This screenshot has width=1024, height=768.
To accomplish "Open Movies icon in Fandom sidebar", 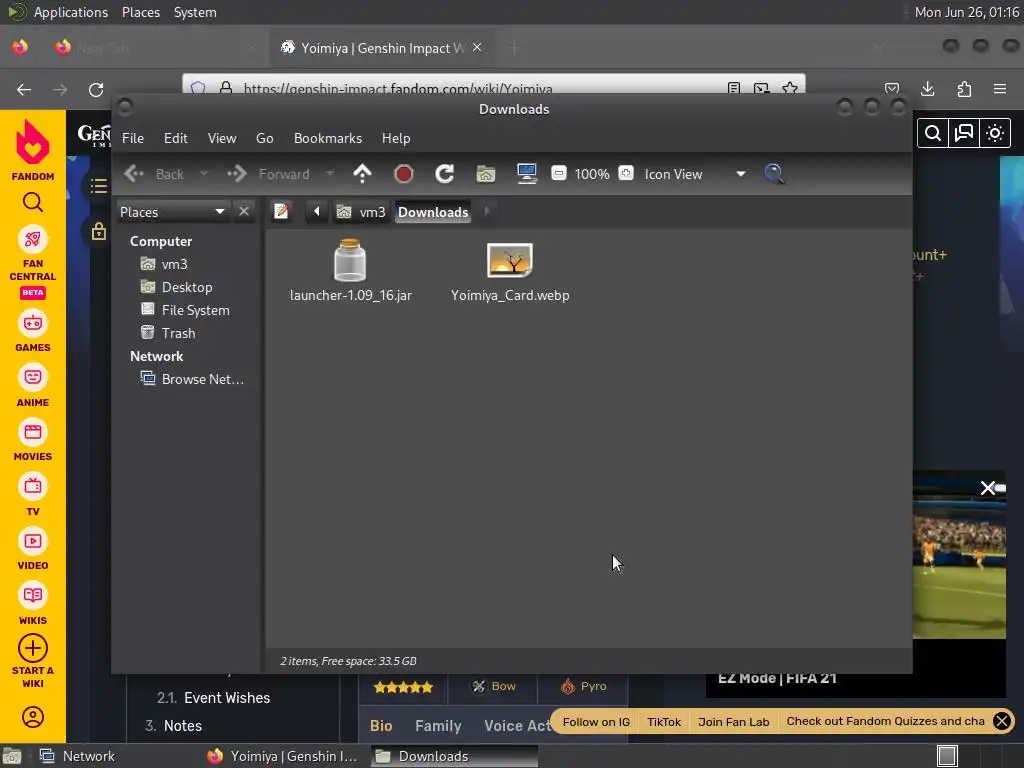I will click(33, 432).
